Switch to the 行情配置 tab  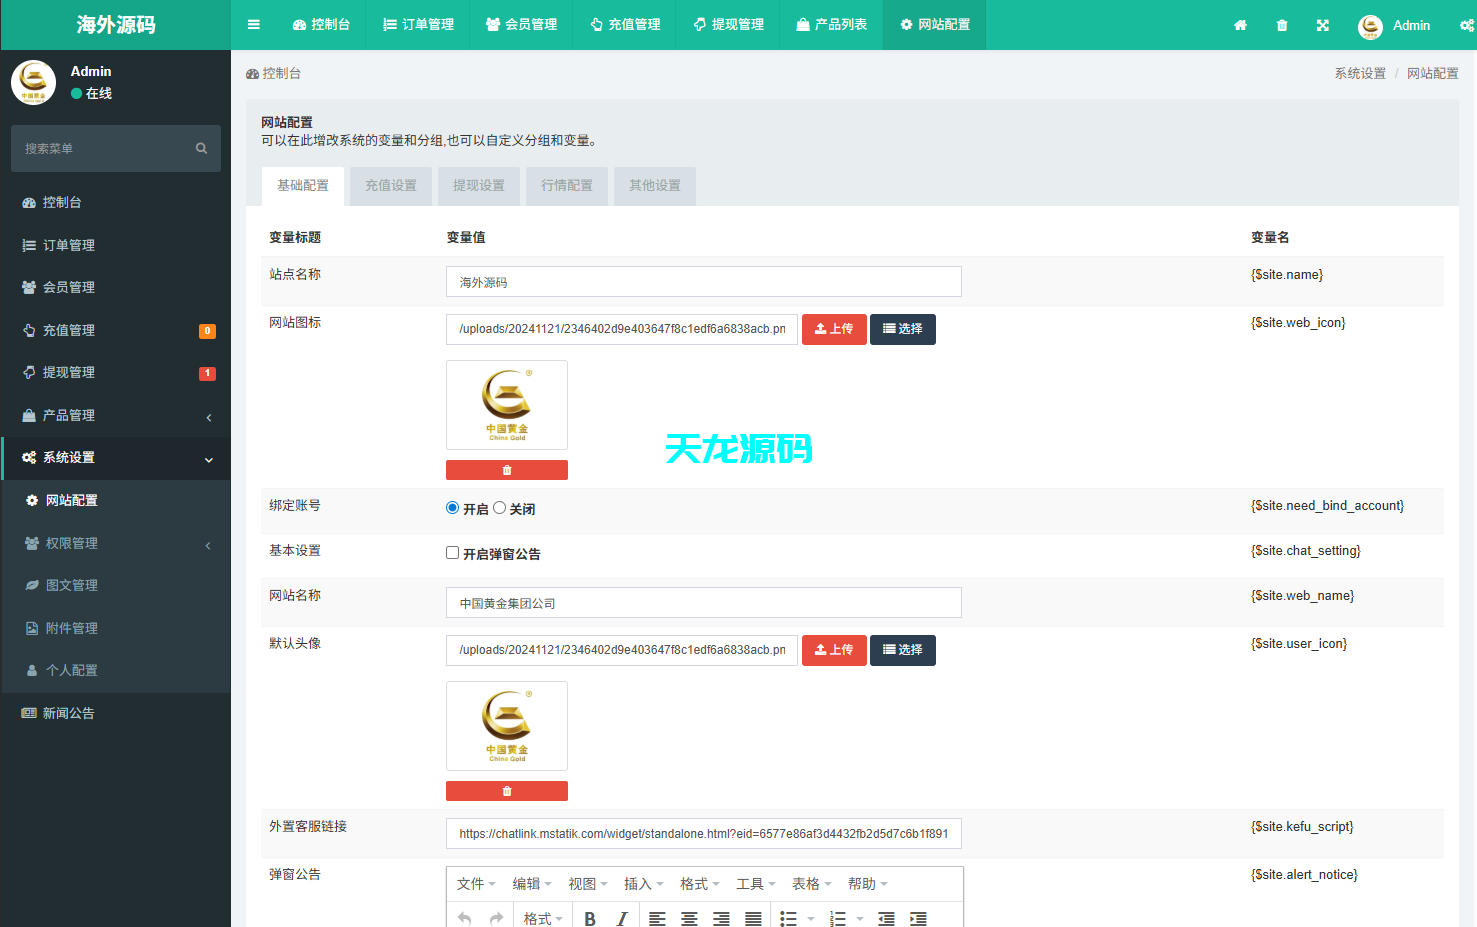(567, 186)
